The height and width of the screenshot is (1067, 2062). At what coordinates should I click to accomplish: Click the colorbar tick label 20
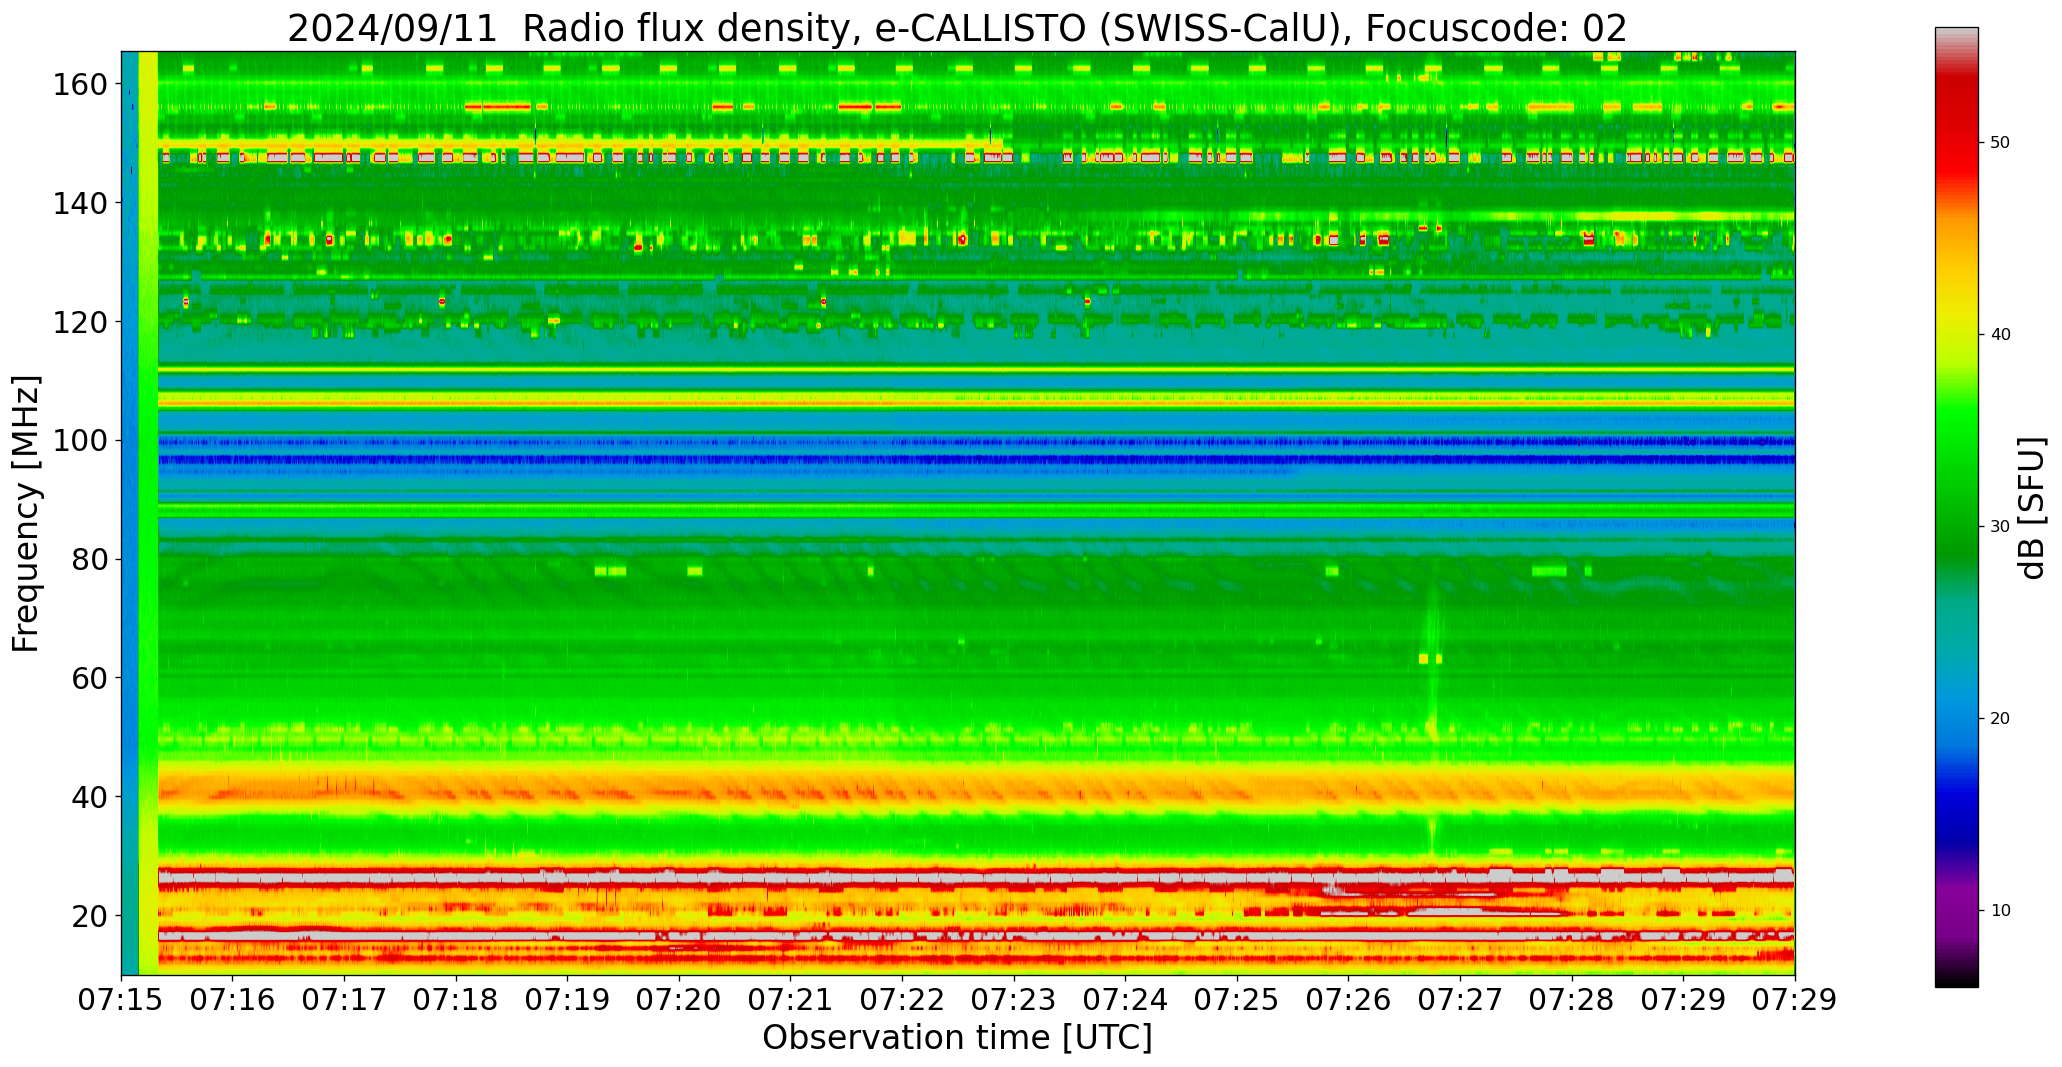tap(2000, 719)
